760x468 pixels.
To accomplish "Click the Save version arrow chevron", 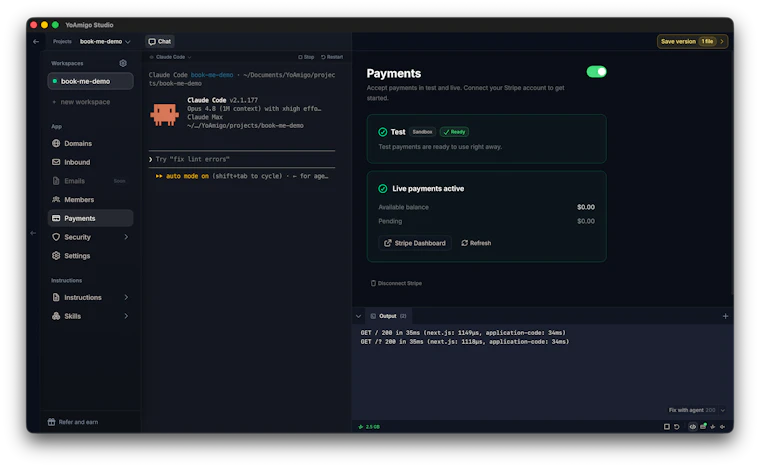I will (722, 42).
